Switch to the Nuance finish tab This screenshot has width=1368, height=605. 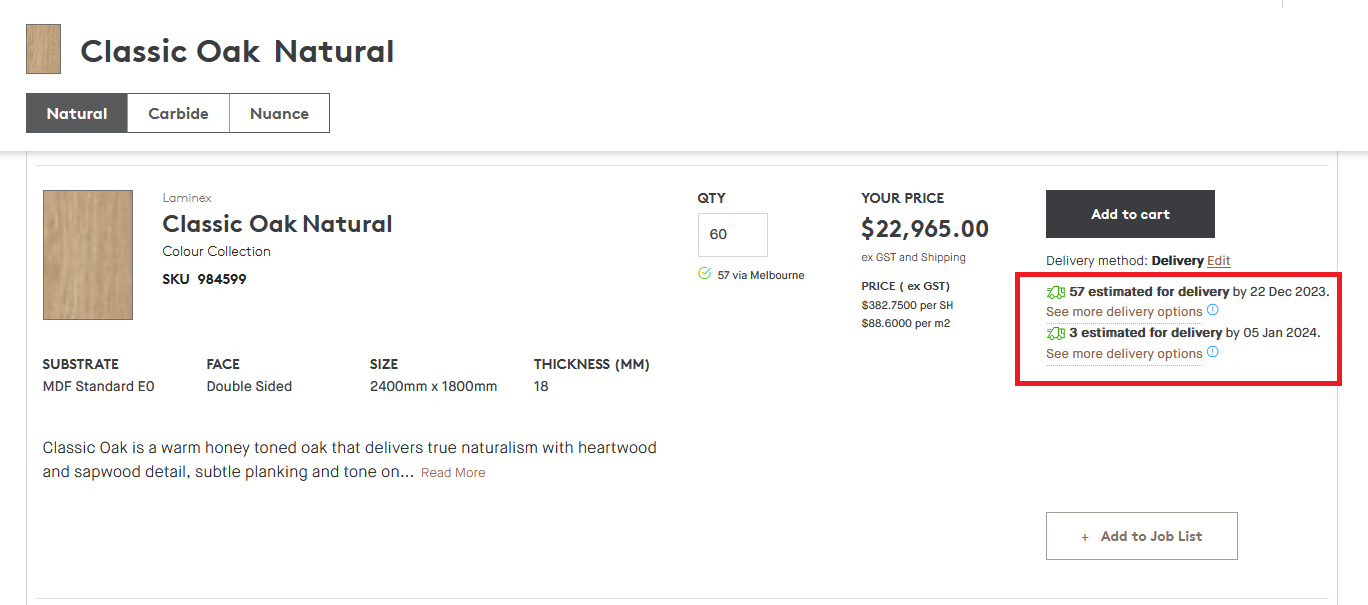pyautogui.click(x=279, y=113)
